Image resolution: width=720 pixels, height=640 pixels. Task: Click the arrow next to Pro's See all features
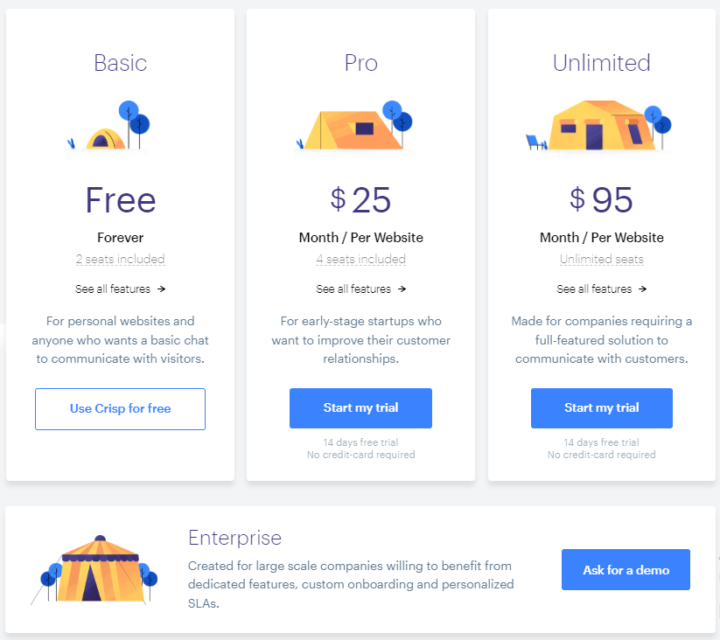(402, 289)
